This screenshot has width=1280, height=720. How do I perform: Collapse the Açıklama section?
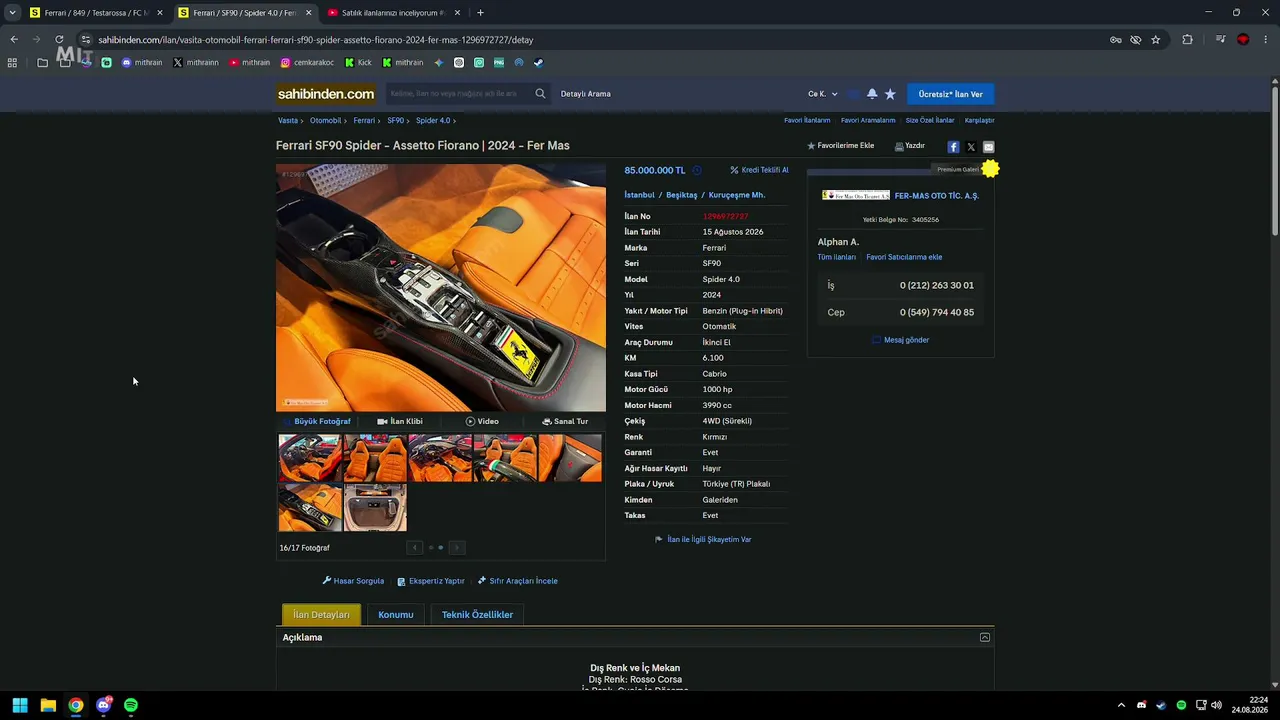click(985, 637)
